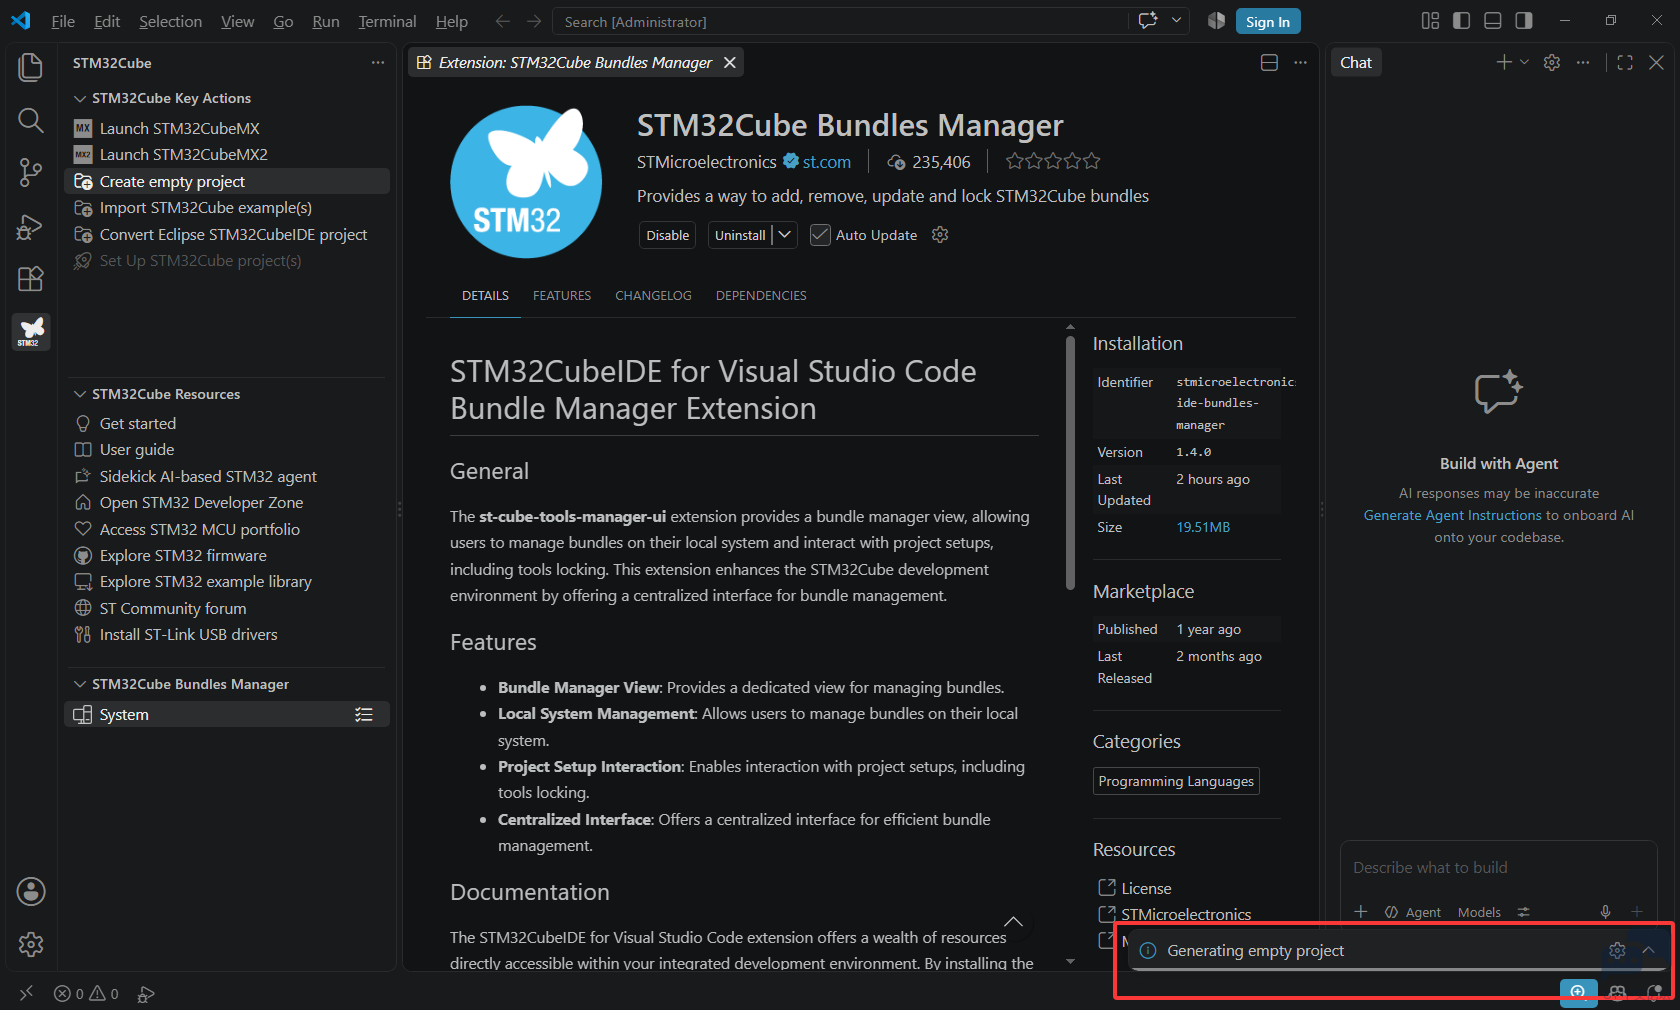Open the st.com publisher link

point(826,162)
